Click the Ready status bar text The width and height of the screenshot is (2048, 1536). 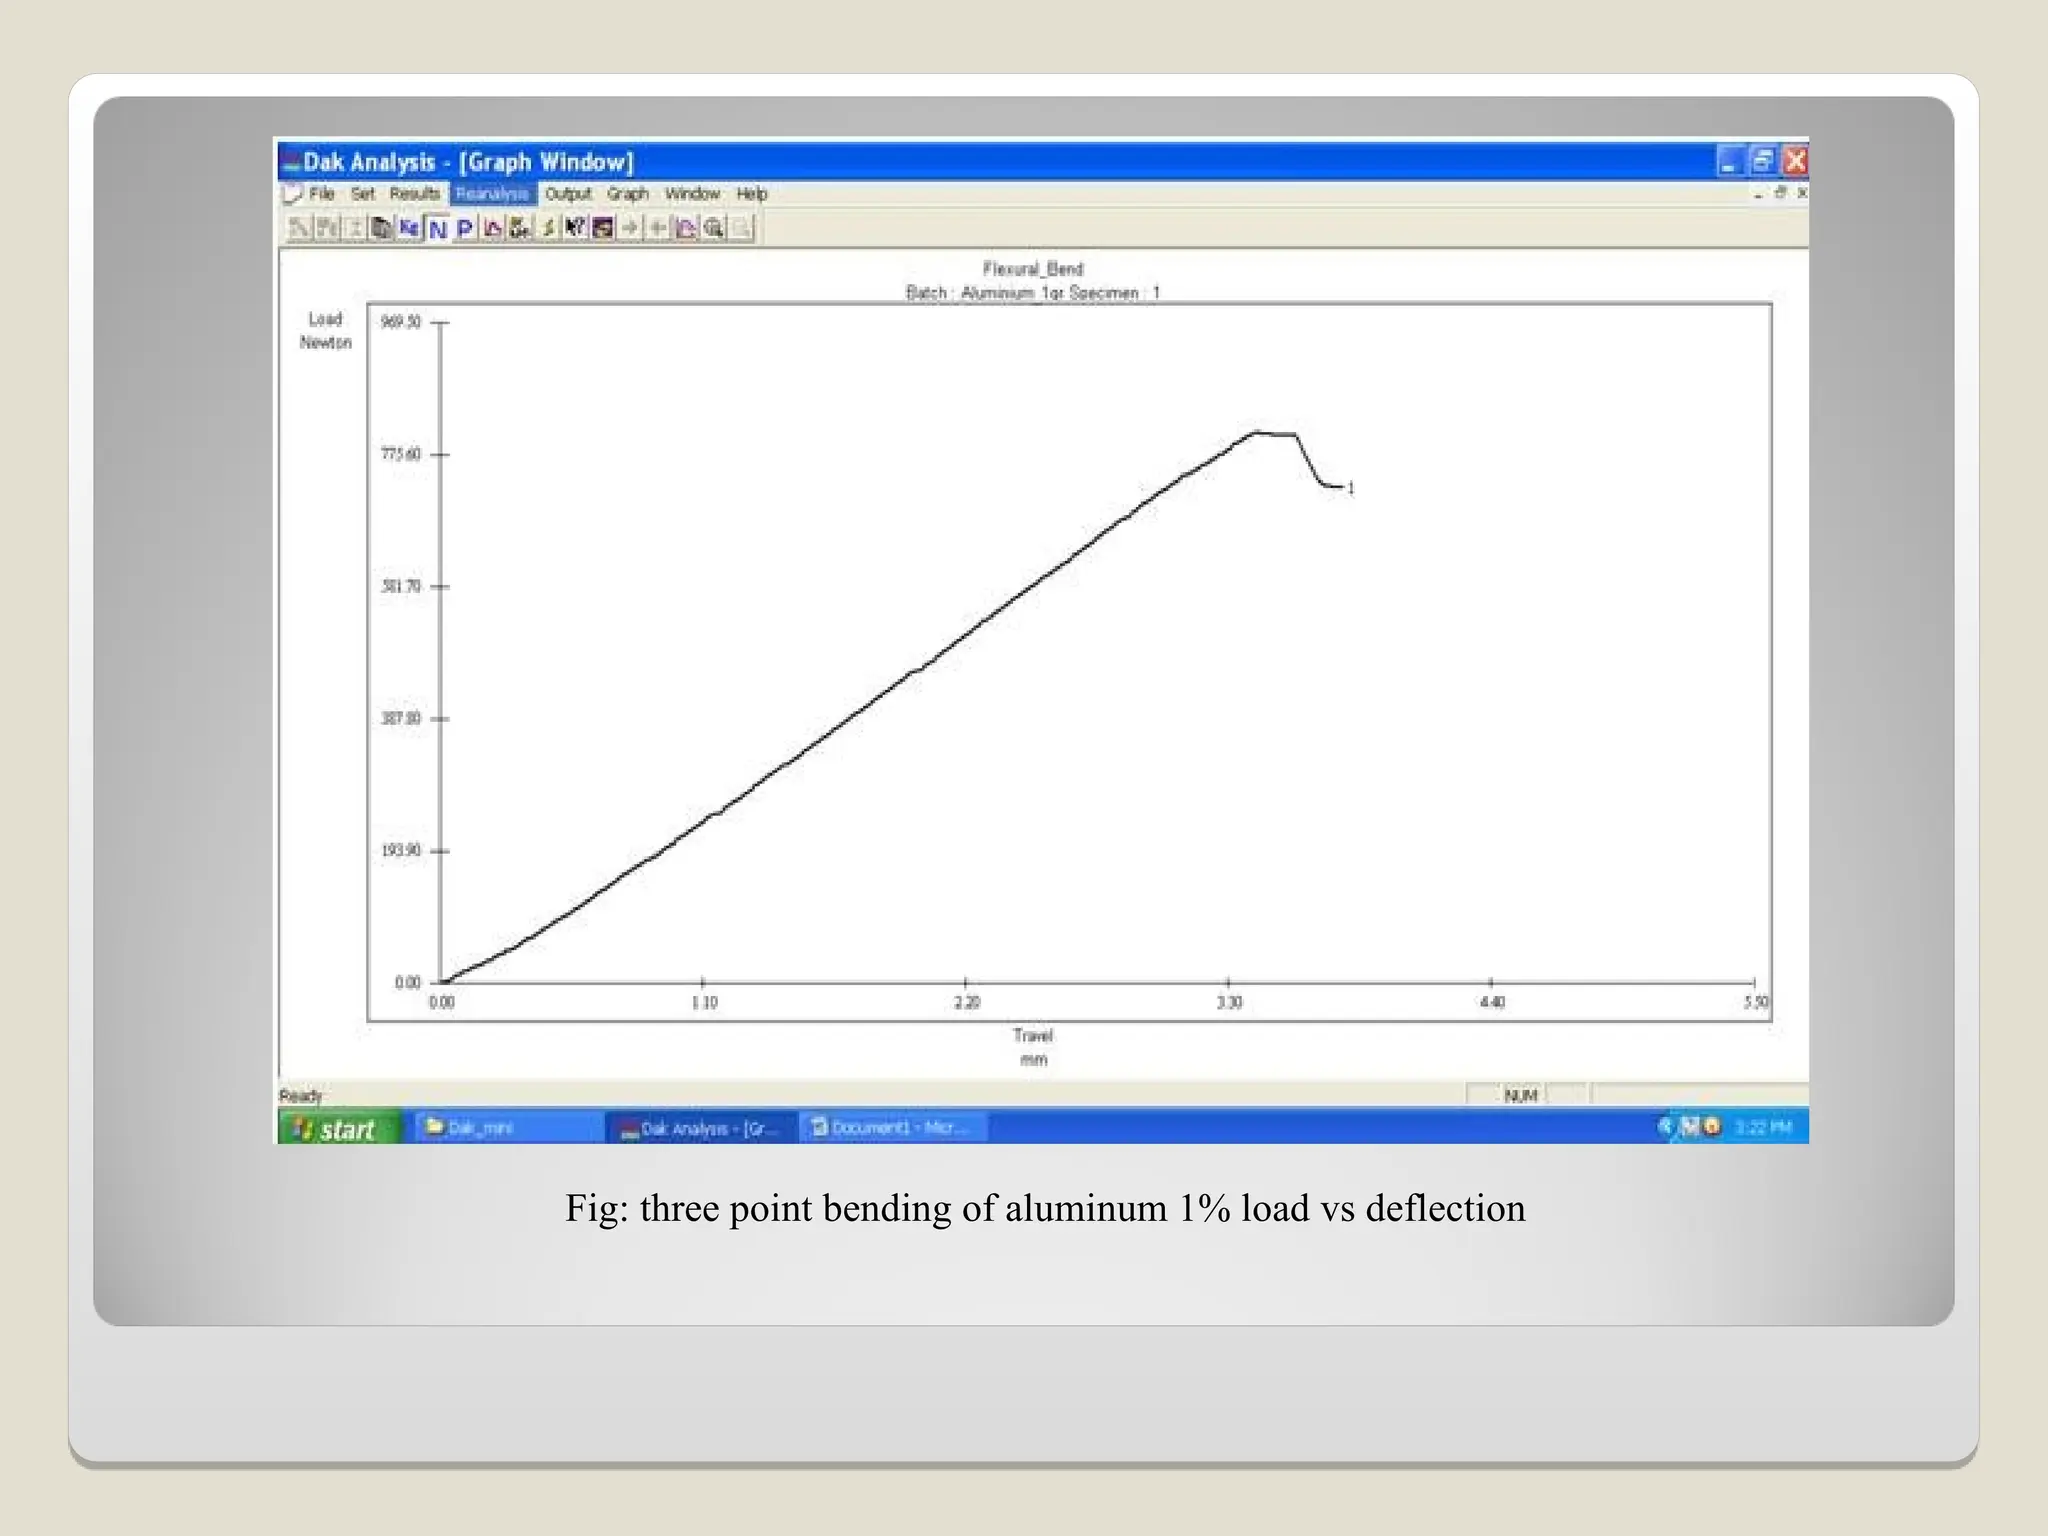pos(301,1096)
